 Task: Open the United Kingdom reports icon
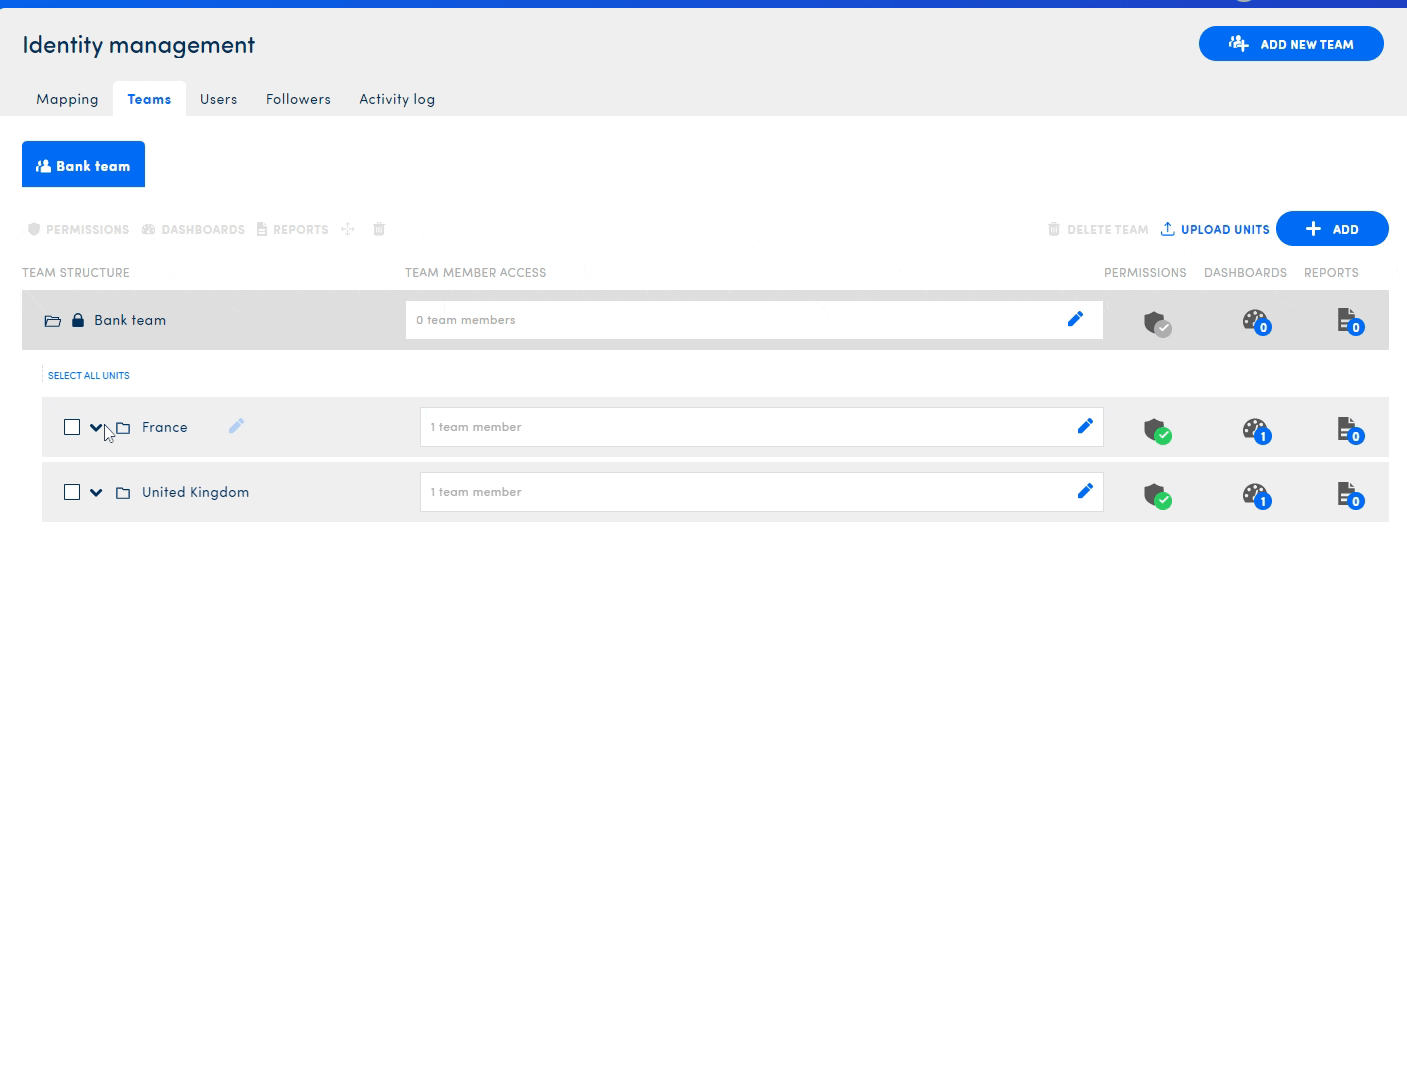[1349, 494]
